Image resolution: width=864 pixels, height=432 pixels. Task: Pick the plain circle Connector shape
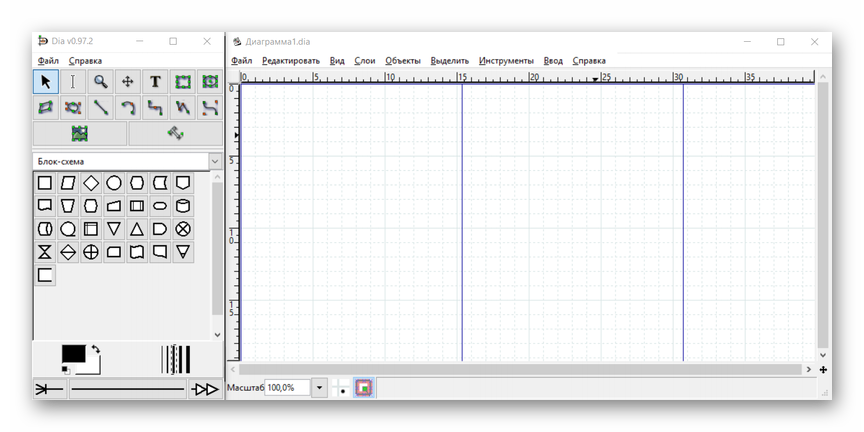[114, 183]
